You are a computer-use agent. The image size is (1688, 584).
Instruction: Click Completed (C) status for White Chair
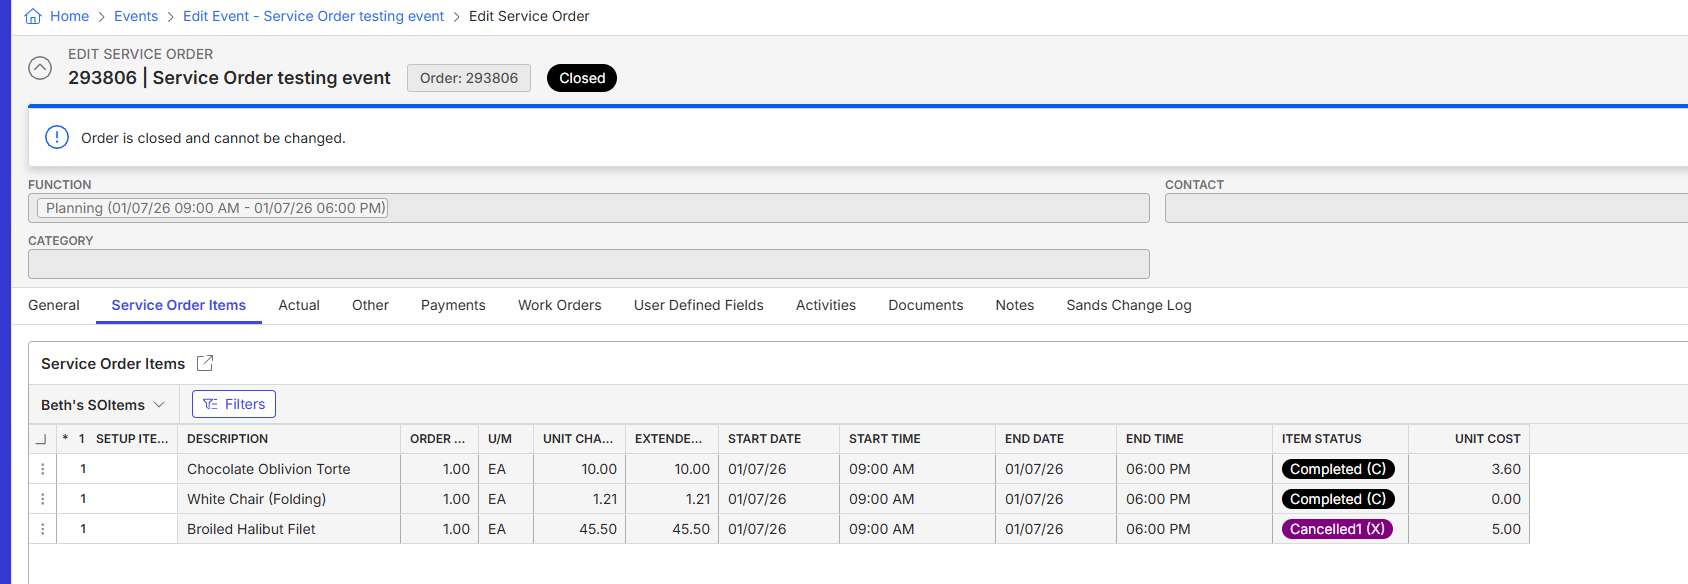pyautogui.click(x=1338, y=499)
